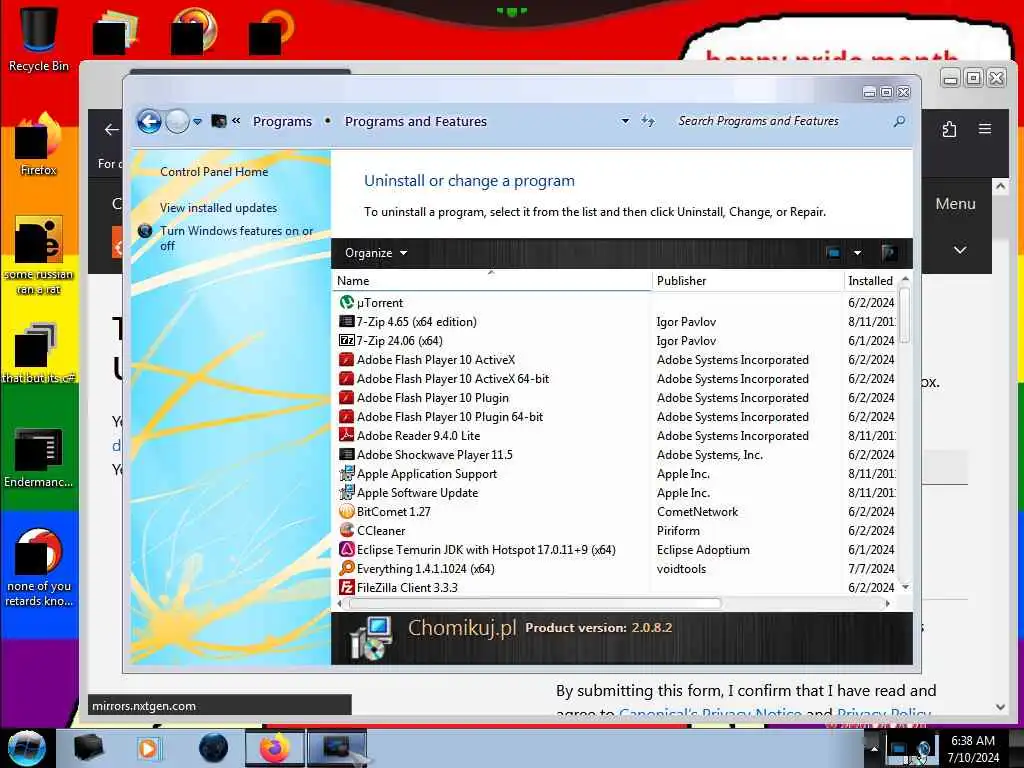
Task: Open the media player taskbar icon
Action: (148, 748)
